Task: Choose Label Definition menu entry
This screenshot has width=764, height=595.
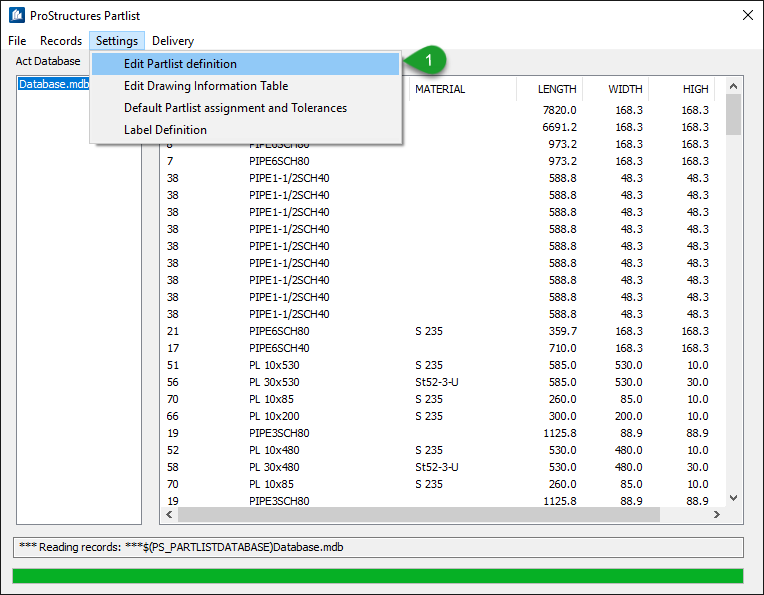Action: 165,130
